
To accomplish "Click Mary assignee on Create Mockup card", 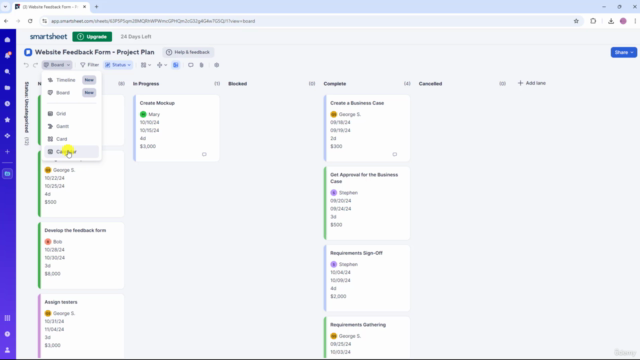I will tap(150, 114).
